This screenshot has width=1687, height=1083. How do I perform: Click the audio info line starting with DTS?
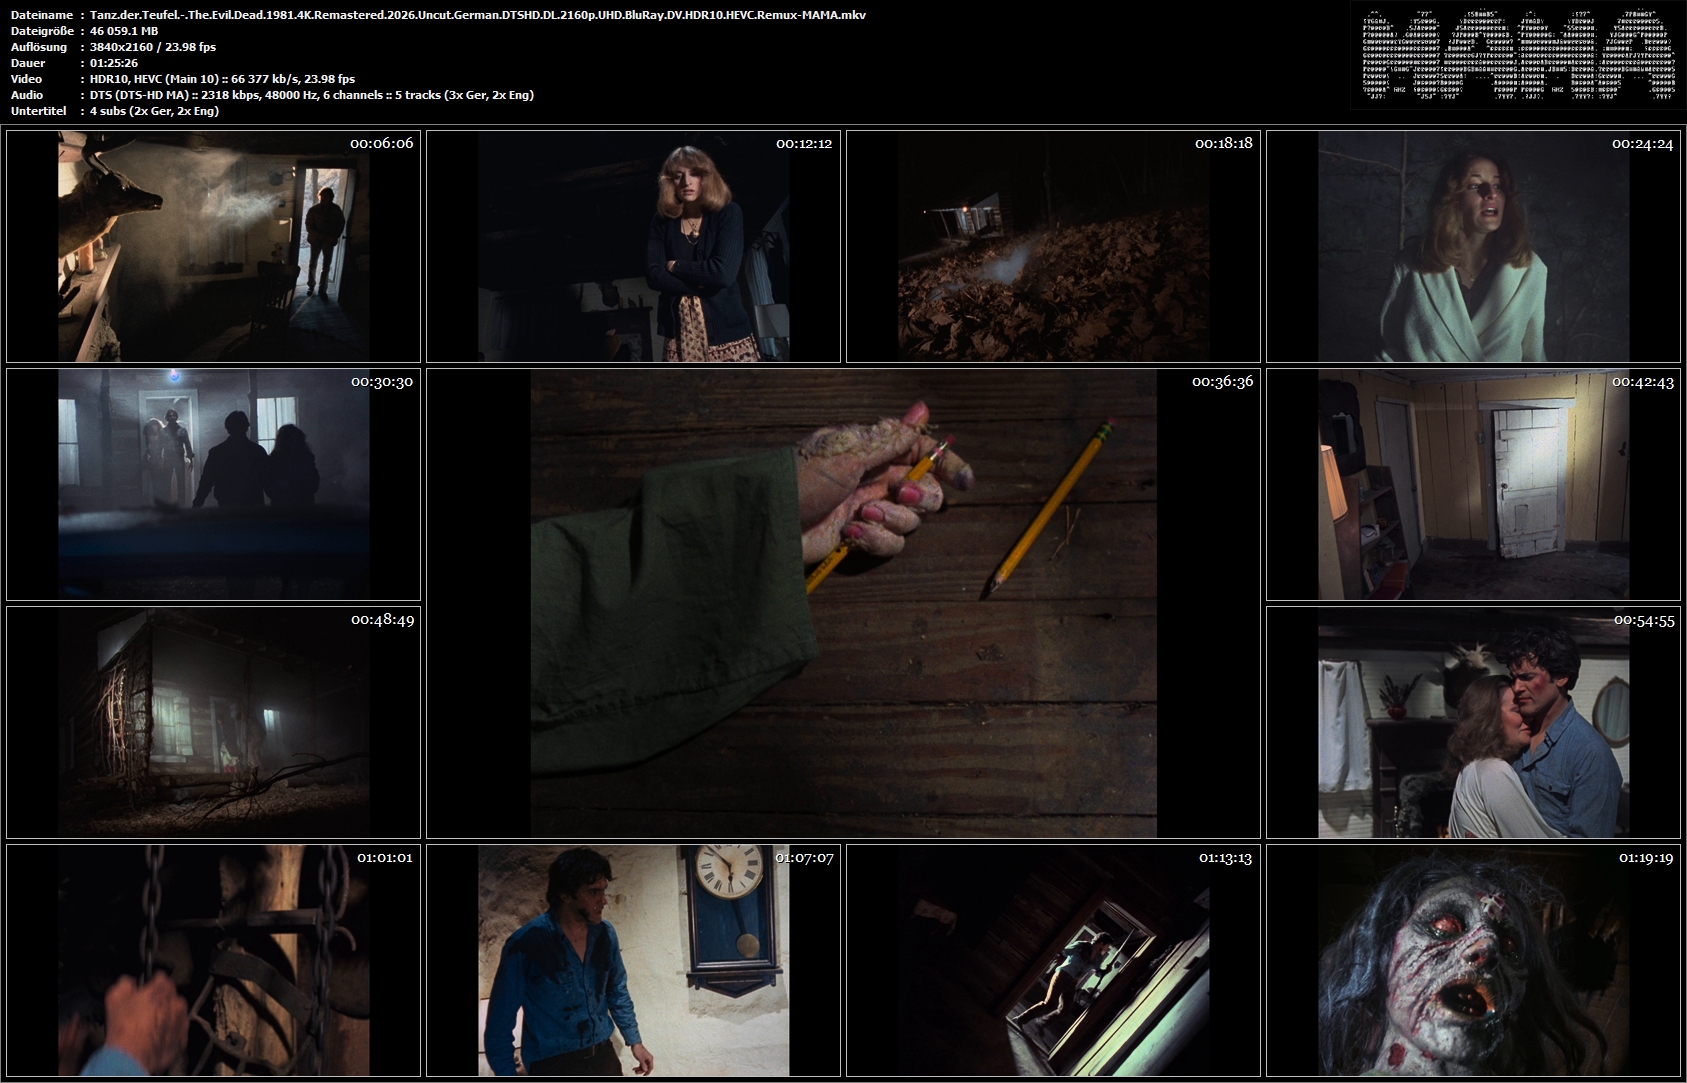tap(312, 95)
